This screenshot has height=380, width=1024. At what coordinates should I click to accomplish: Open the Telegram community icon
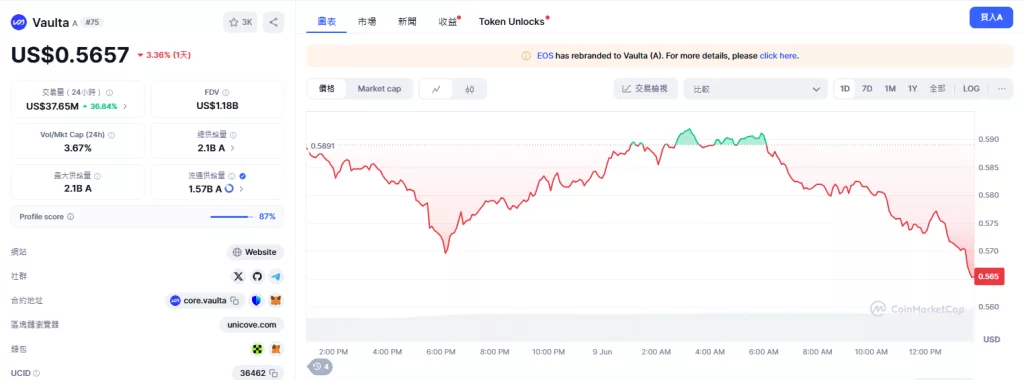point(276,277)
